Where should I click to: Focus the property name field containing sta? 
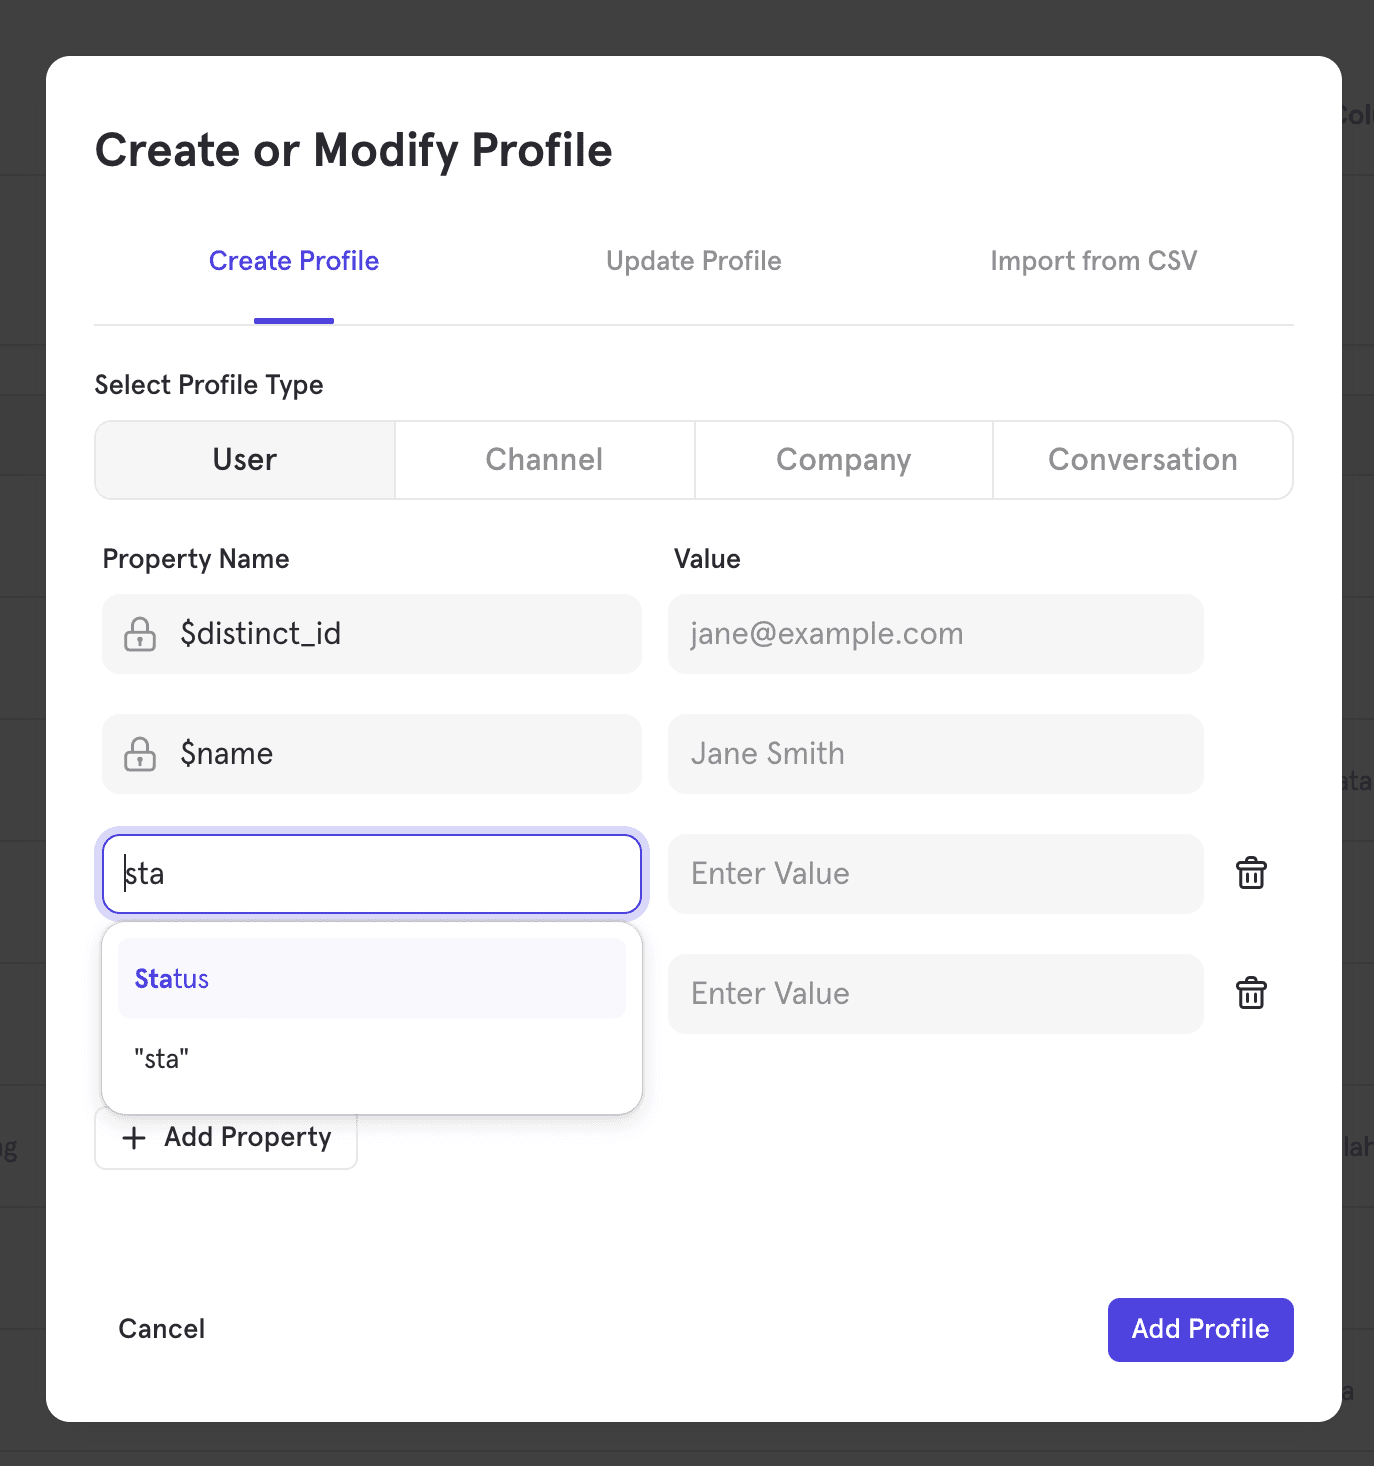click(x=371, y=874)
